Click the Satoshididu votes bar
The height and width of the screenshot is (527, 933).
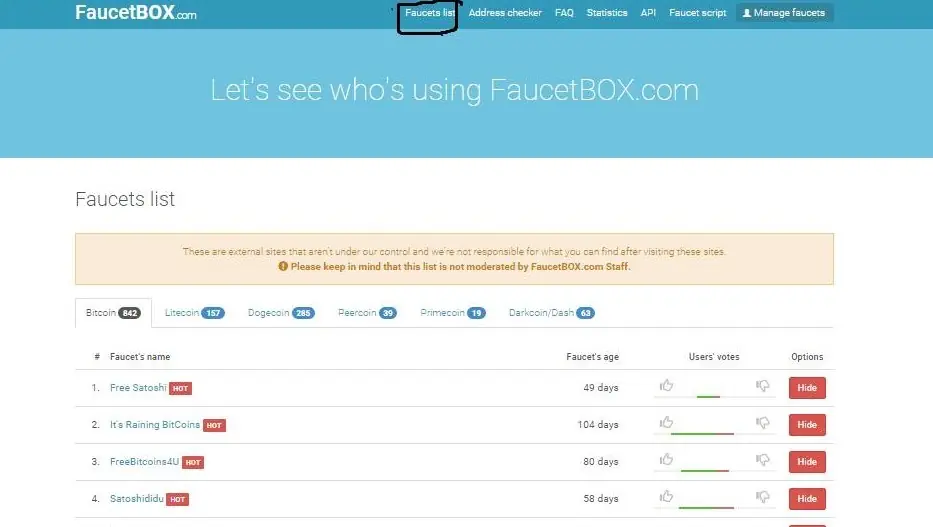tap(714, 507)
